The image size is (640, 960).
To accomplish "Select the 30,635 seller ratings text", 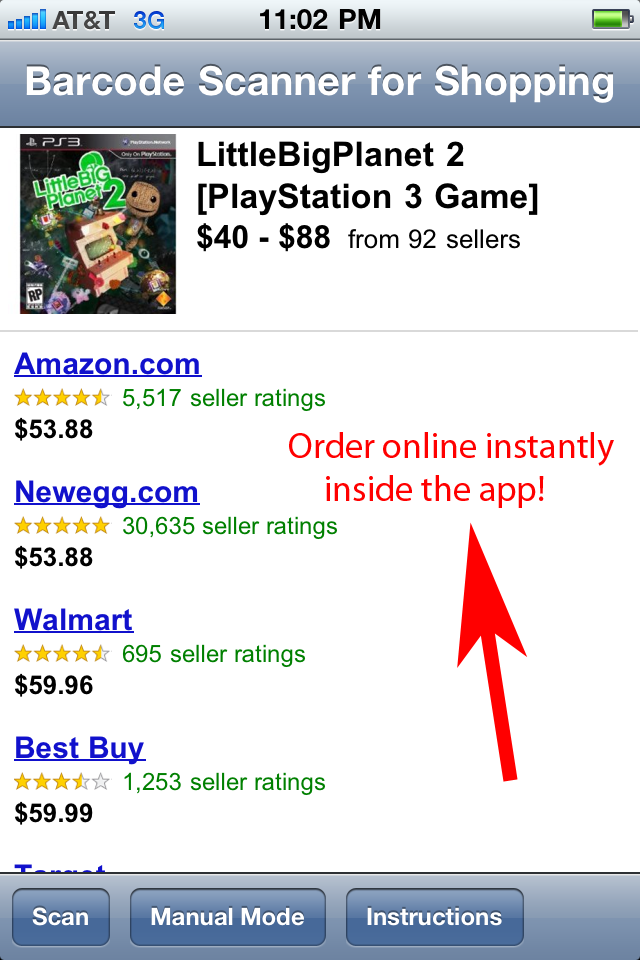I will click(230, 526).
